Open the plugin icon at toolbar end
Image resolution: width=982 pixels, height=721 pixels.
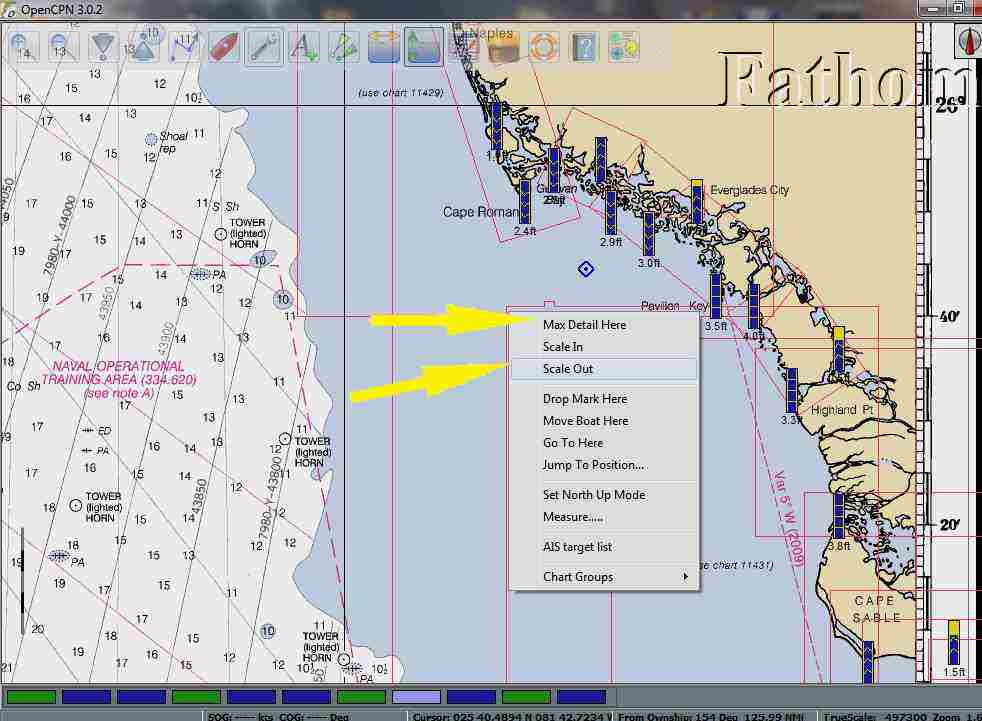[623, 46]
